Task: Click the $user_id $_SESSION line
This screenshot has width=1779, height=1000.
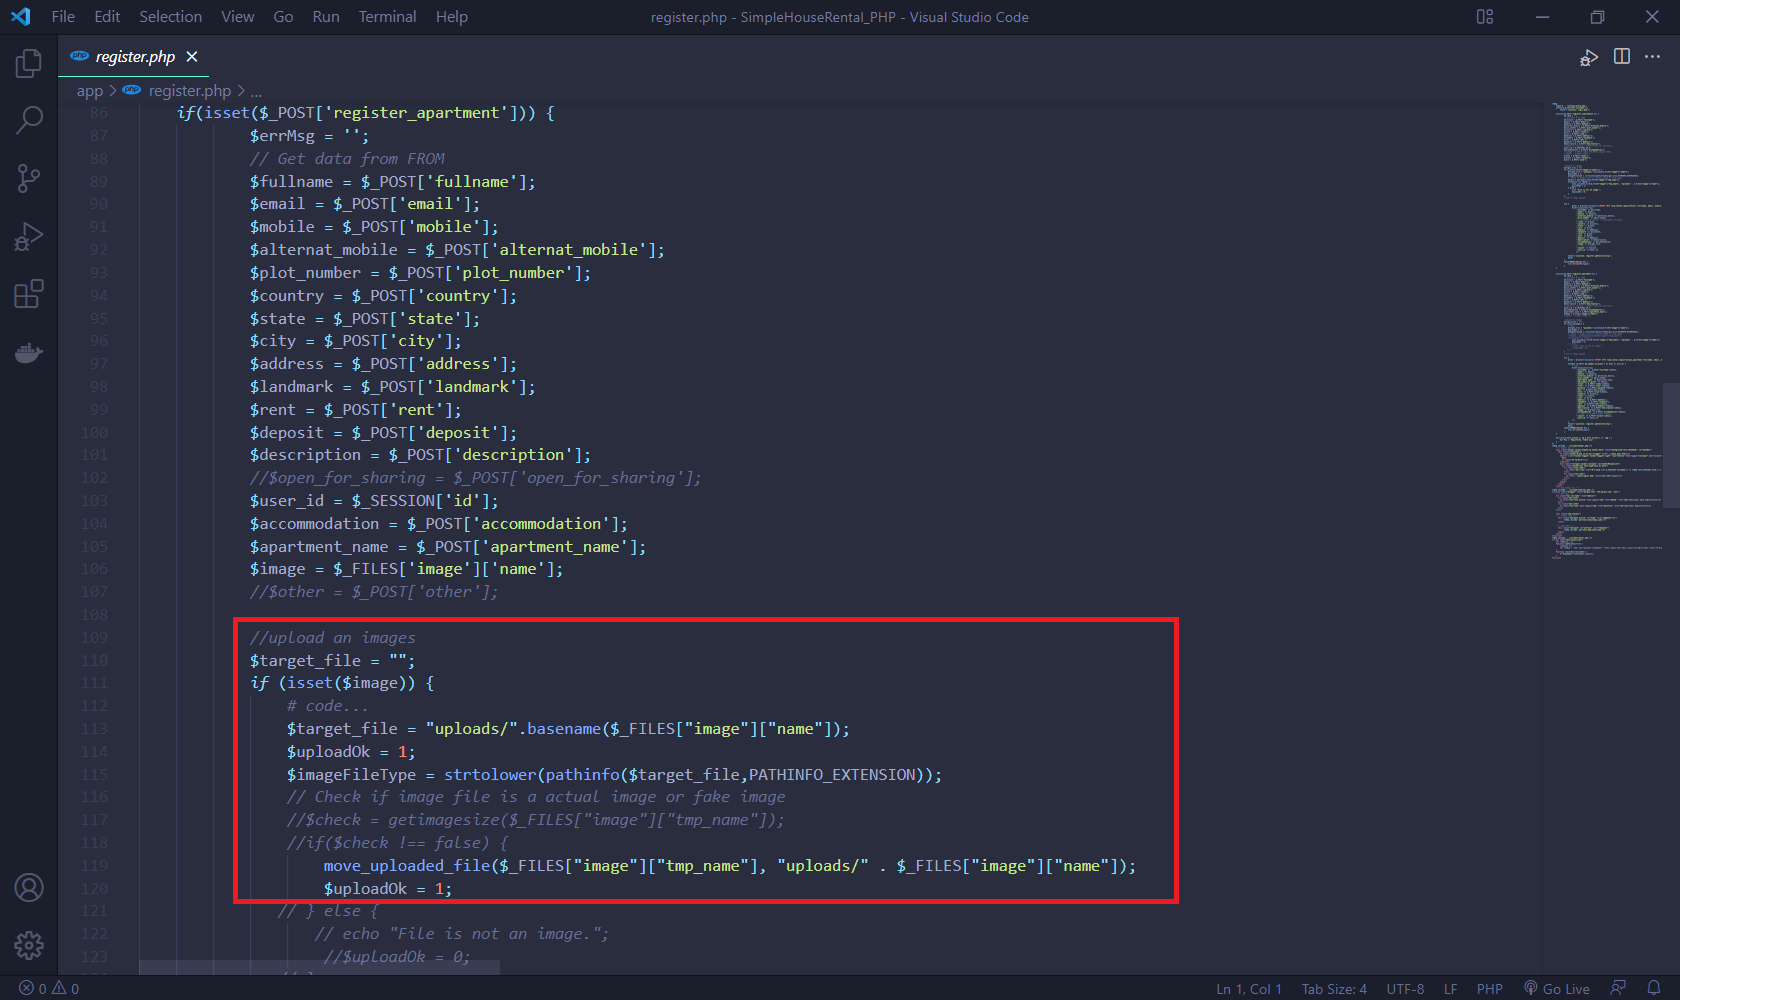Action: [x=374, y=501]
